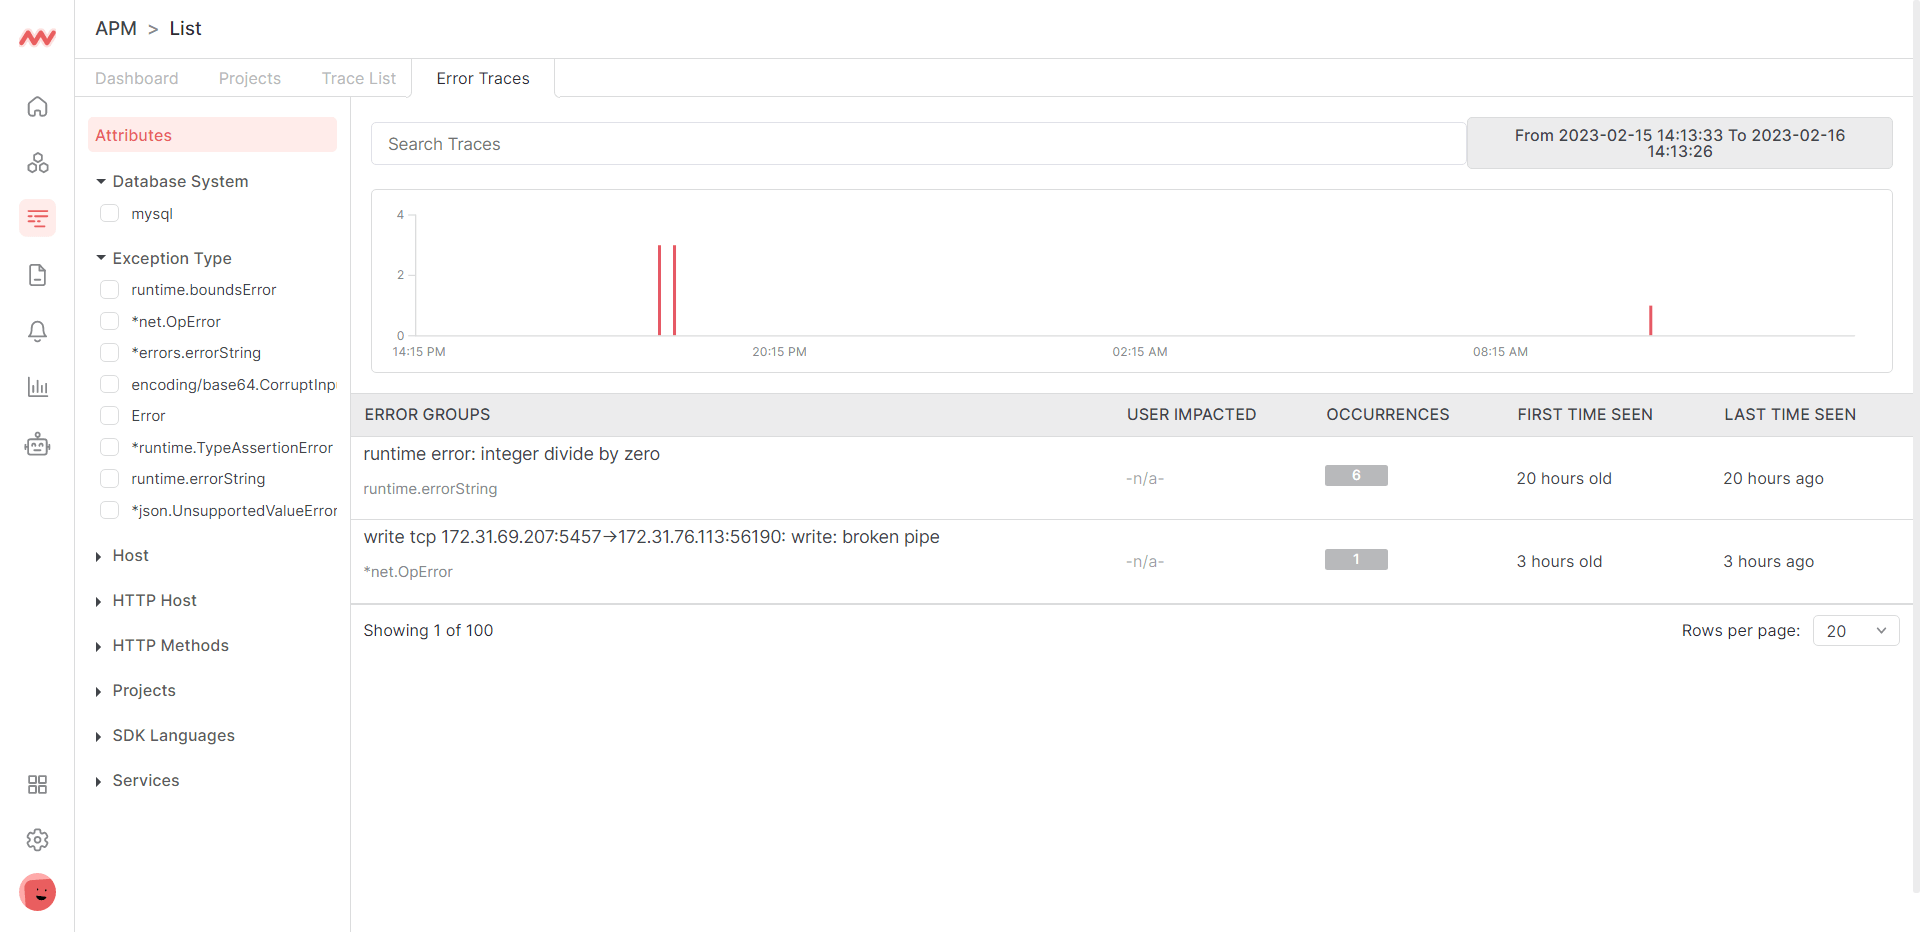Image resolution: width=1920 pixels, height=932 pixels.
Task: Switch to the Trace List tab
Action: coord(358,78)
